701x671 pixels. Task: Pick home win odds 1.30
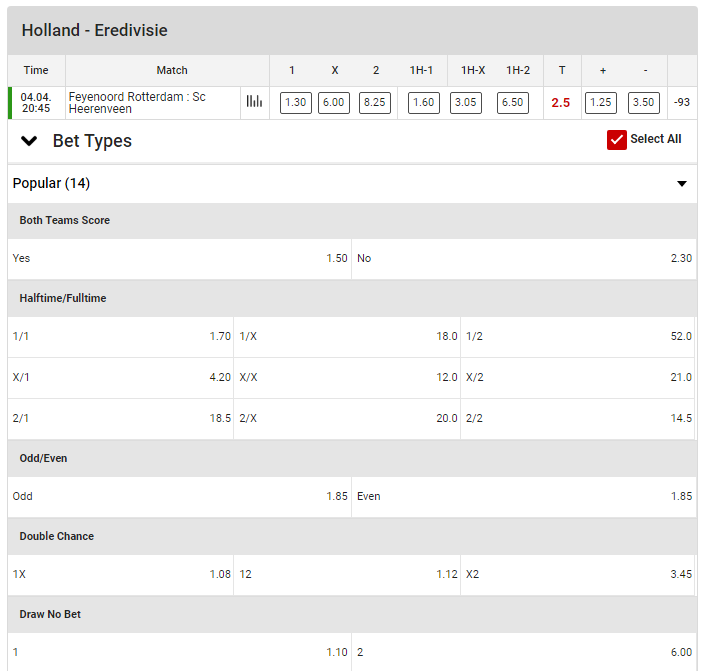pos(295,103)
